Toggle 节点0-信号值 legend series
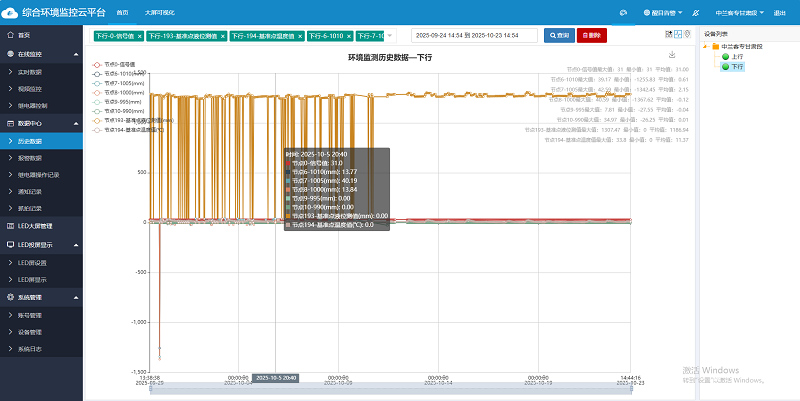The height and width of the screenshot is (401, 800). pyautogui.click(x=119, y=65)
